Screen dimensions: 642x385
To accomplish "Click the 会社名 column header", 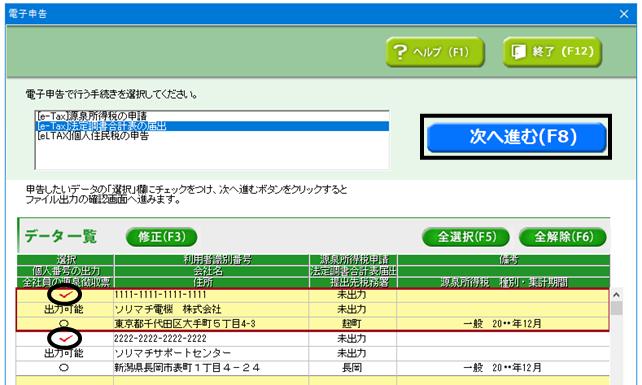I will [x=211, y=271].
